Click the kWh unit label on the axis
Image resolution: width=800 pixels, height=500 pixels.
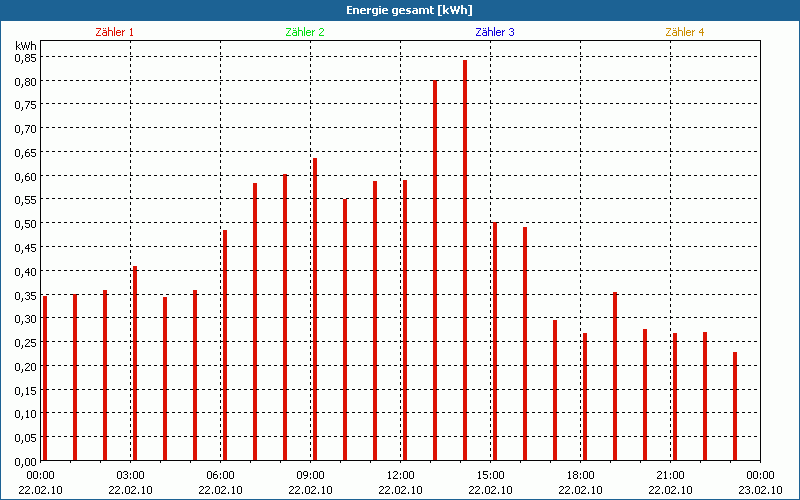click(x=26, y=46)
